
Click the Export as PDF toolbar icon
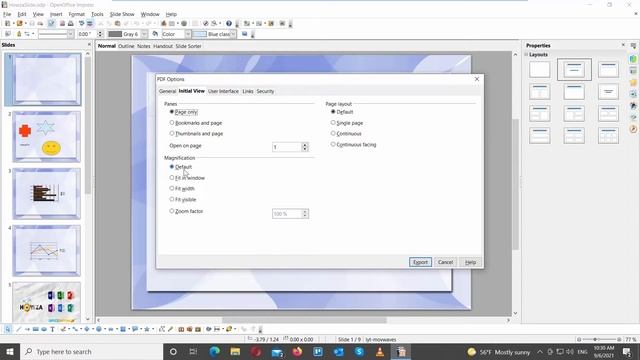[62, 24]
